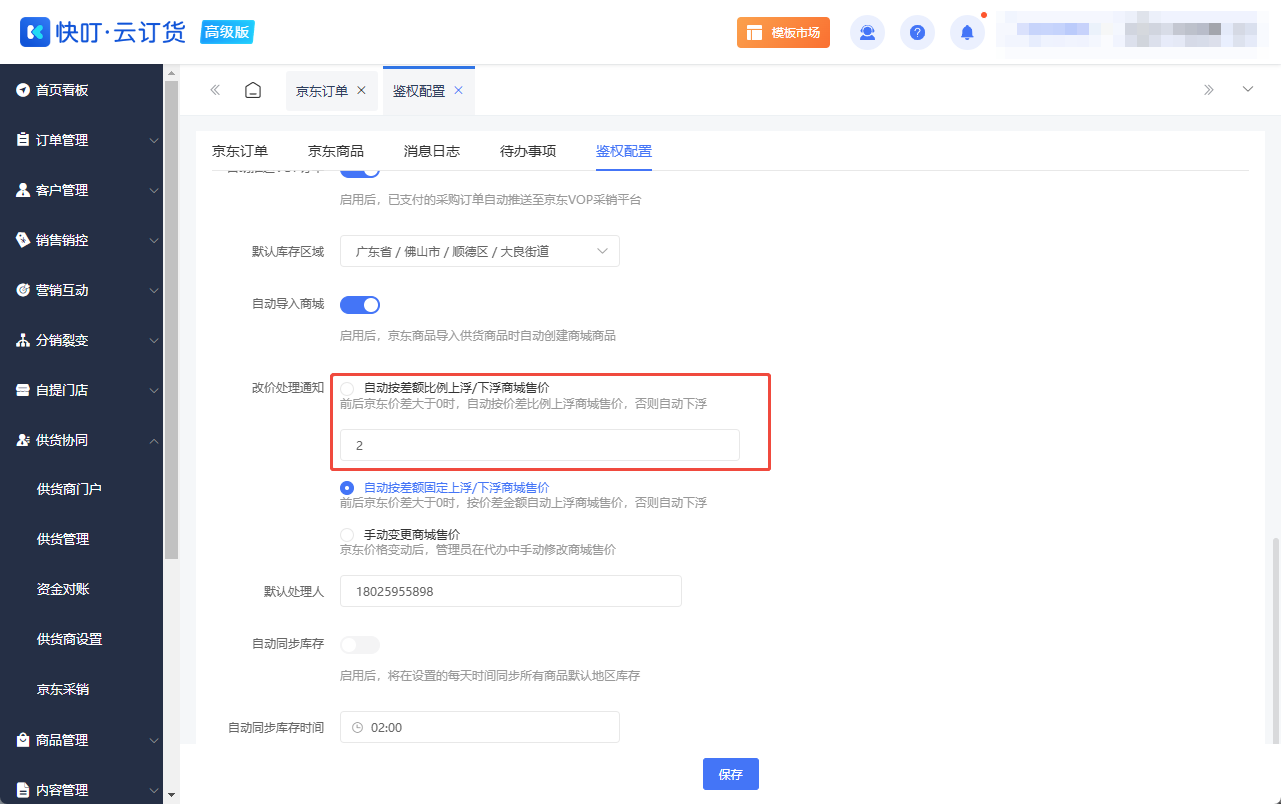The image size is (1281, 804).
Task: Close the 鉴权配置 tab
Action: point(458,90)
